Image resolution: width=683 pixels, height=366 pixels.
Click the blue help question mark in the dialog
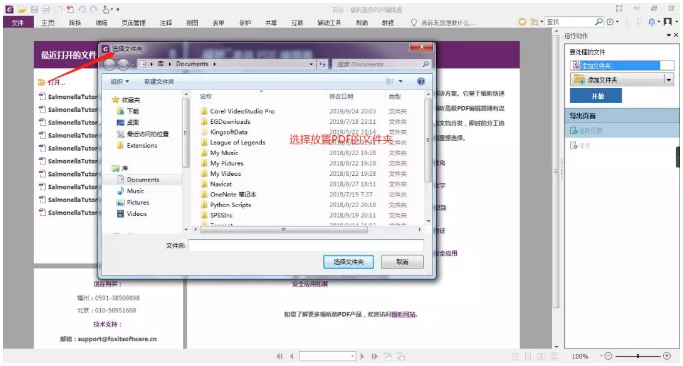click(x=421, y=81)
